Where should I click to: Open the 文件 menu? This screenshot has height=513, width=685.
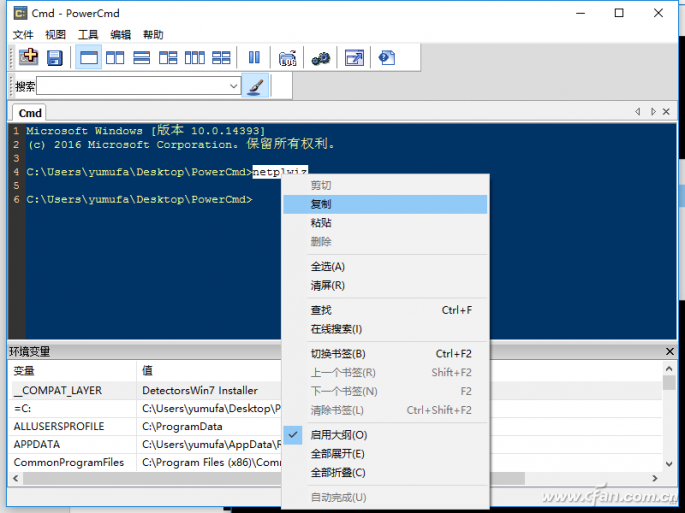23,35
